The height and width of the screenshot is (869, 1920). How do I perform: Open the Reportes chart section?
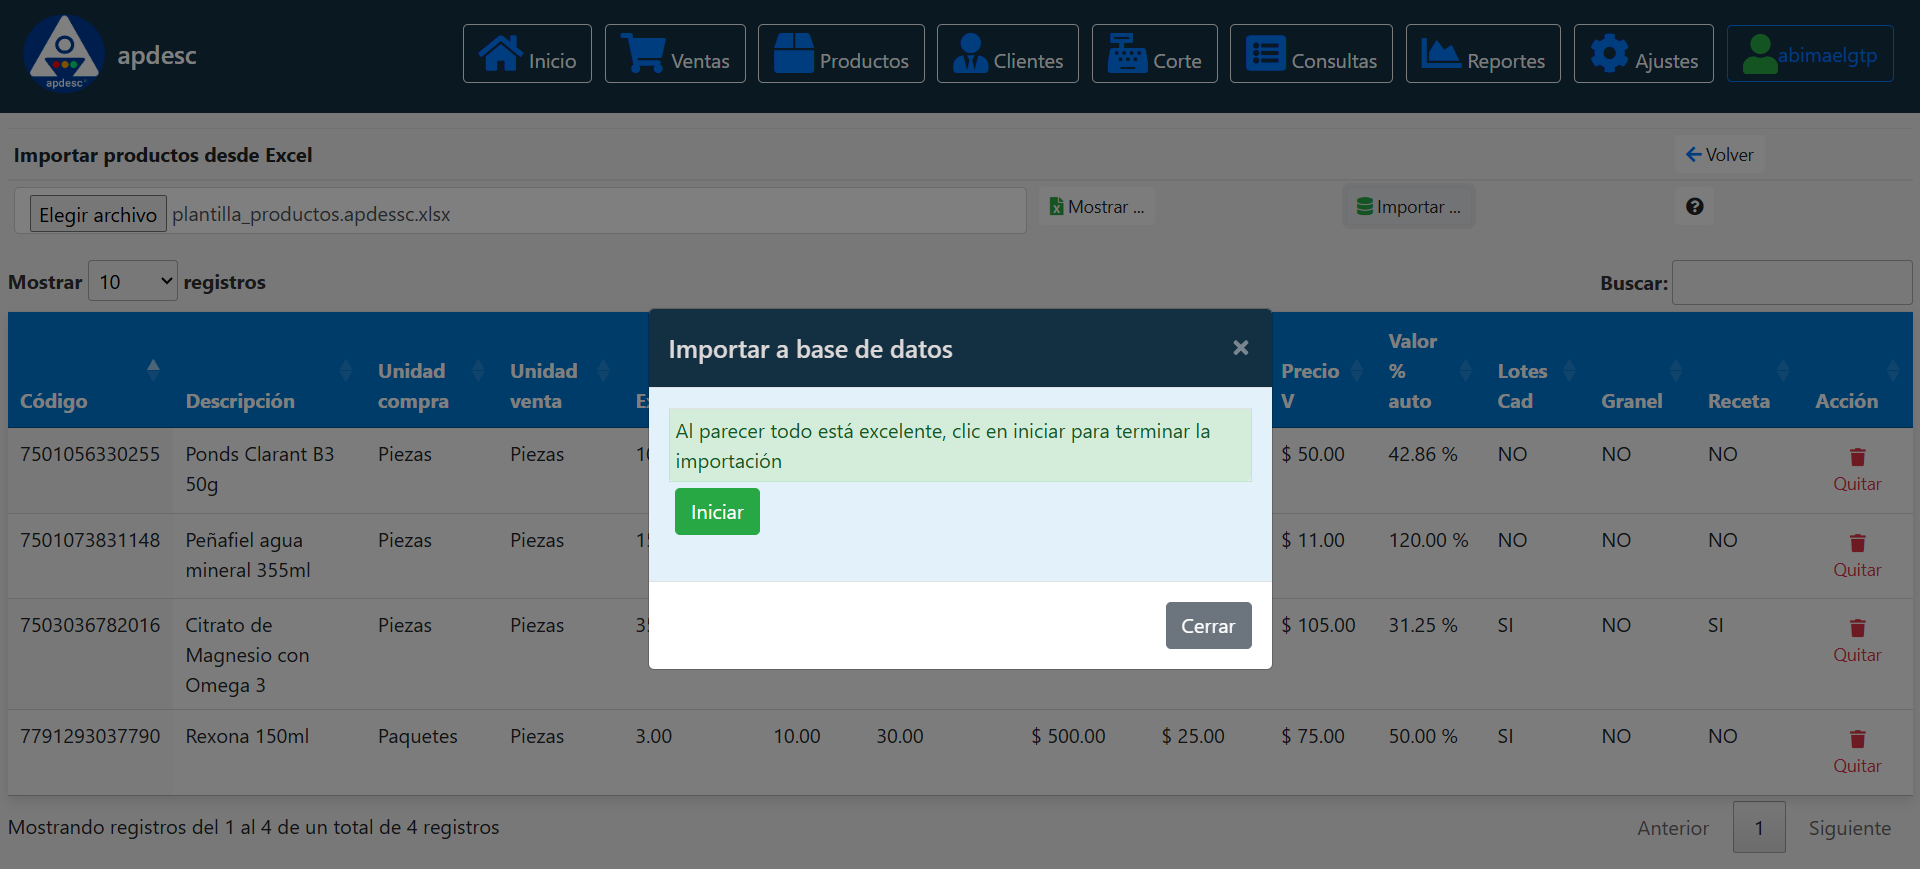(x=1483, y=54)
